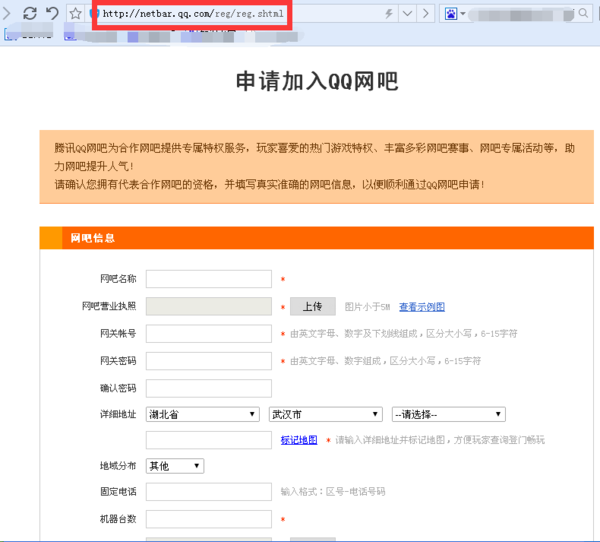600x542 pixels.
Task: Click the Baidu paw search engine icon
Action: tap(451, 14)
